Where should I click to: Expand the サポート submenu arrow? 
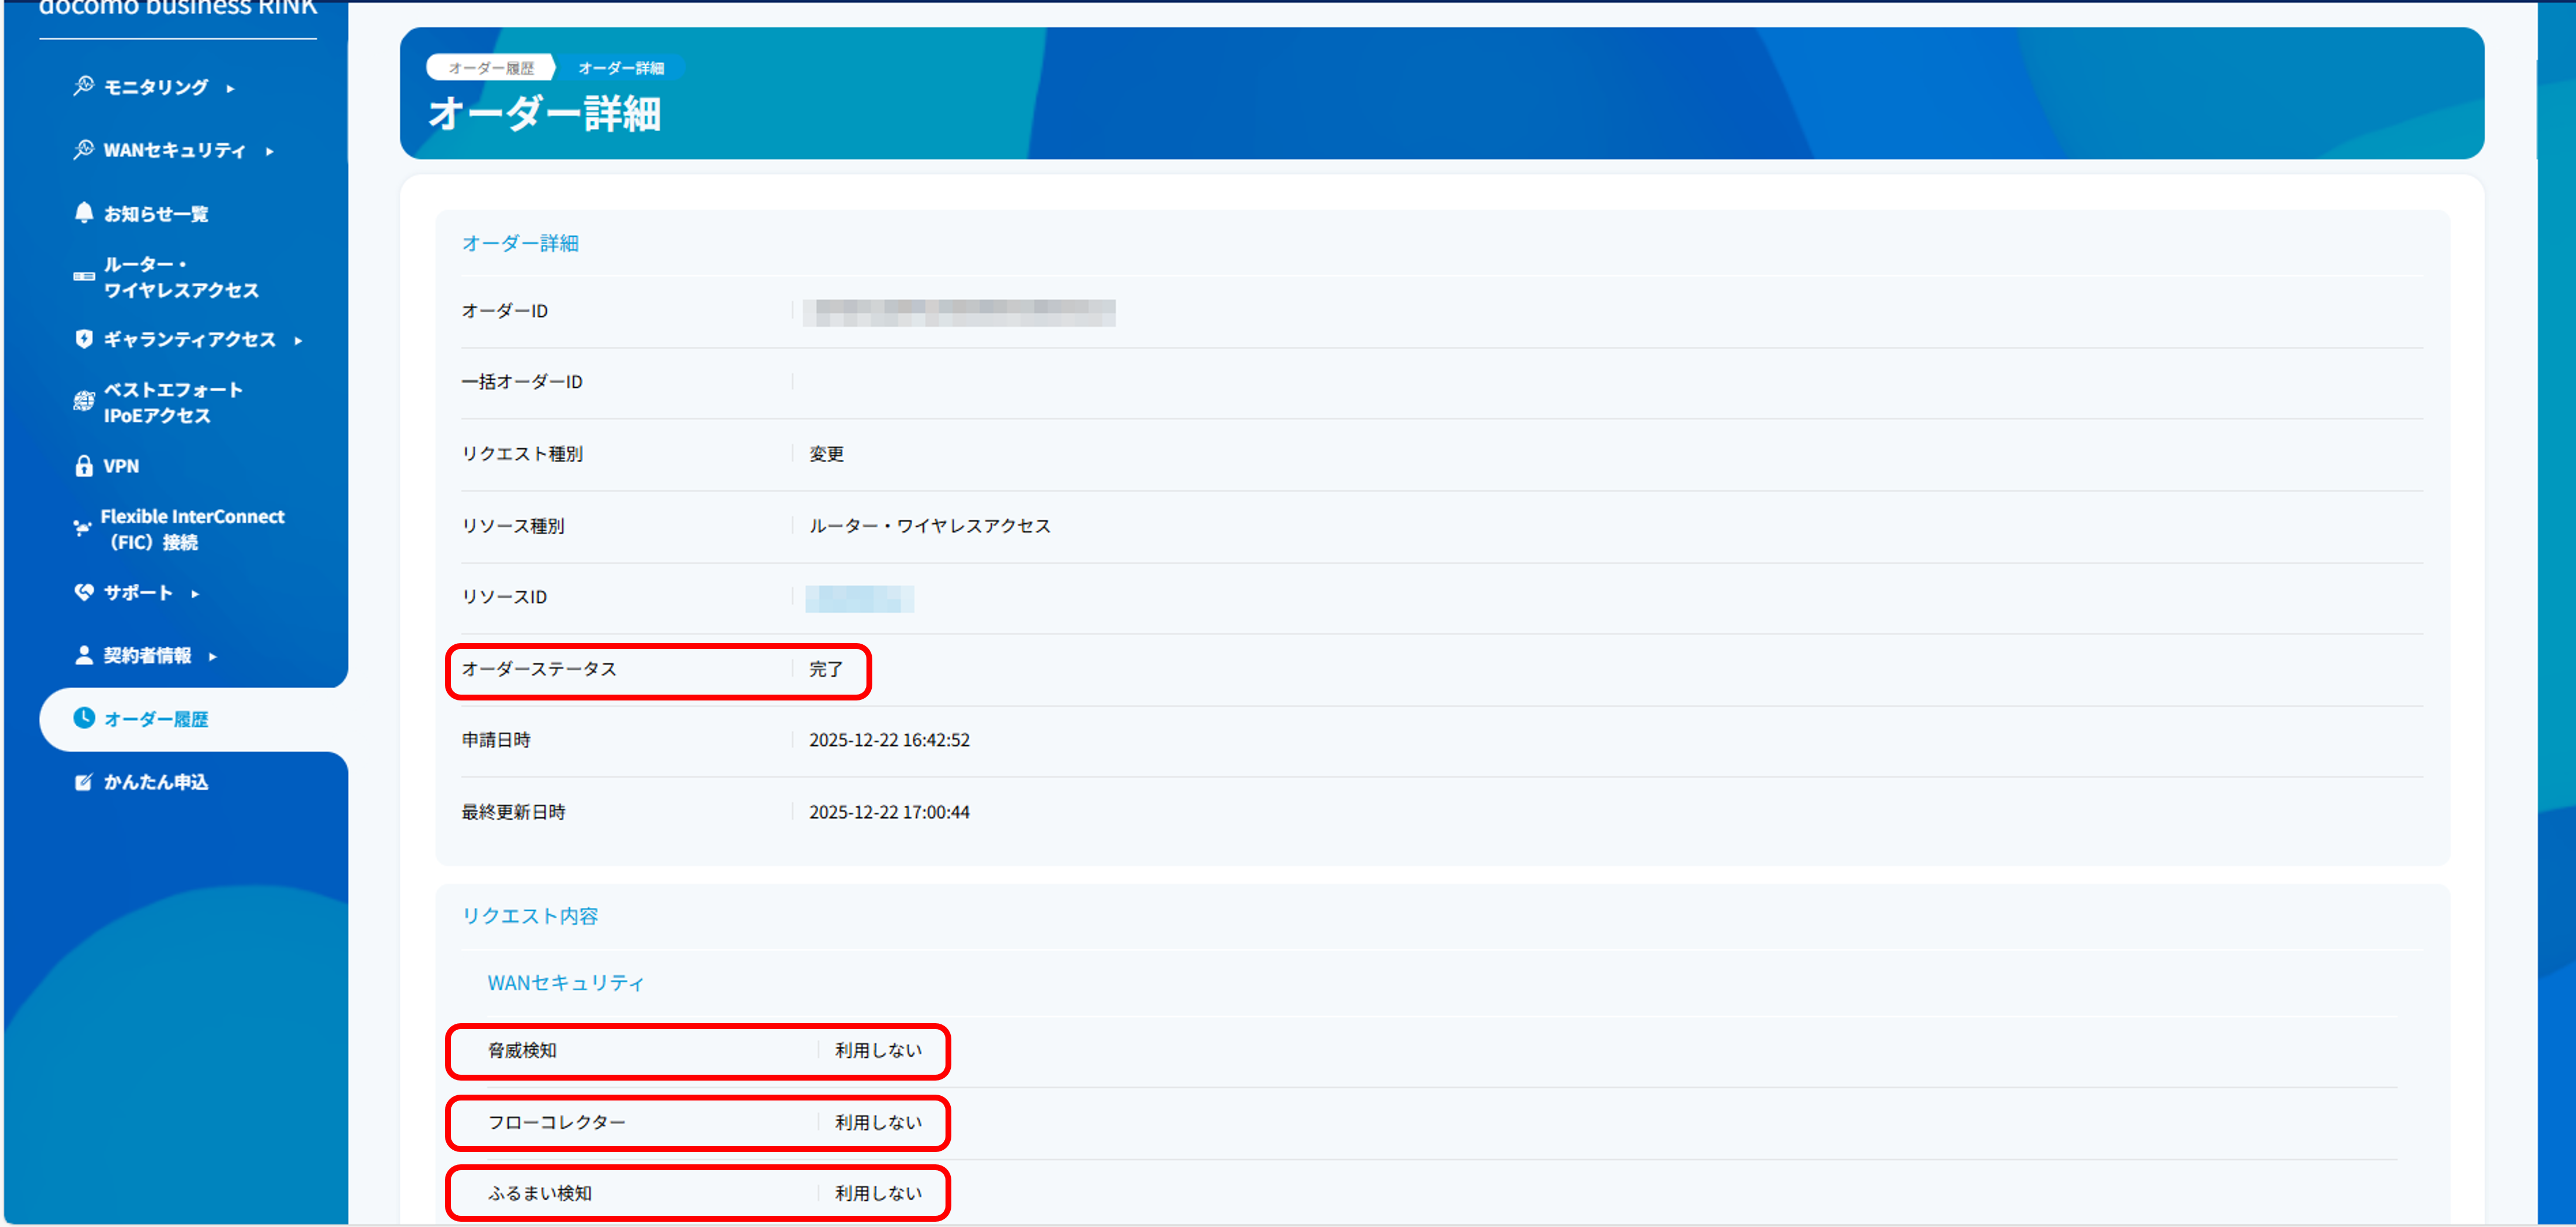pos(195,594)
